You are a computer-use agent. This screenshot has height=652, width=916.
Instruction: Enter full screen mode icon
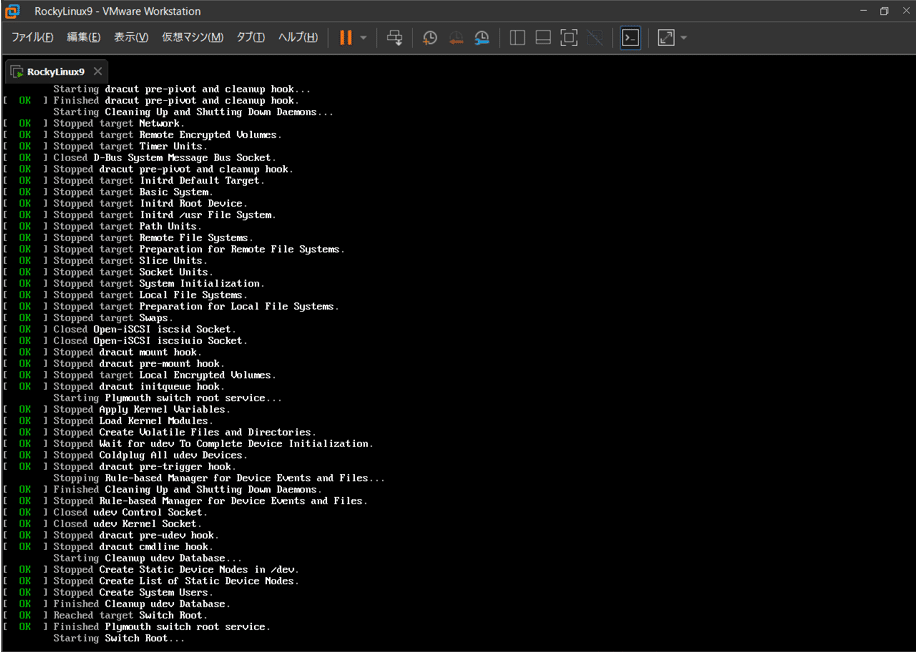(568, 38)
